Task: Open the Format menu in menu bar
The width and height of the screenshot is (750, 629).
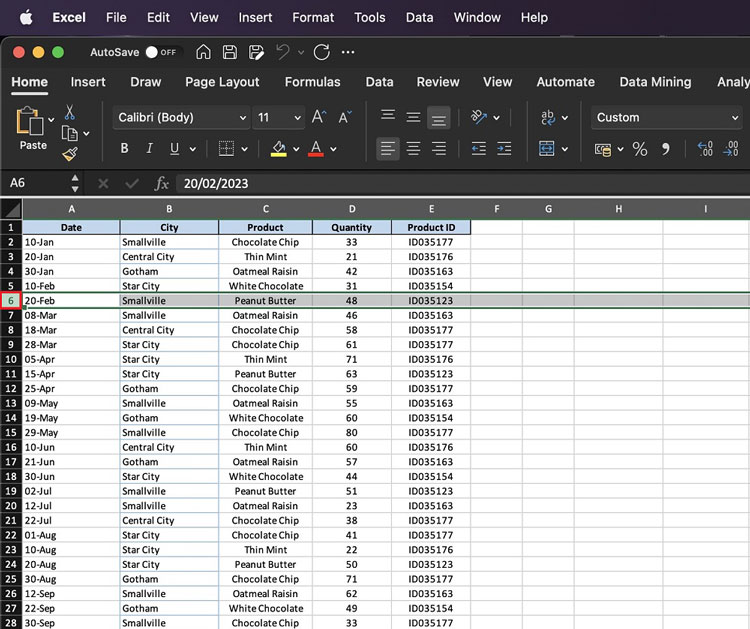Action: tap(313, 18)
